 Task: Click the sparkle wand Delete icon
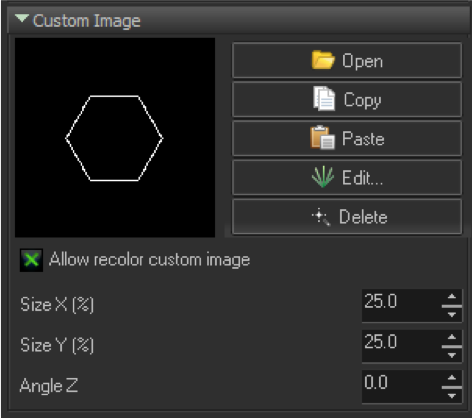[x=321, y=217]
